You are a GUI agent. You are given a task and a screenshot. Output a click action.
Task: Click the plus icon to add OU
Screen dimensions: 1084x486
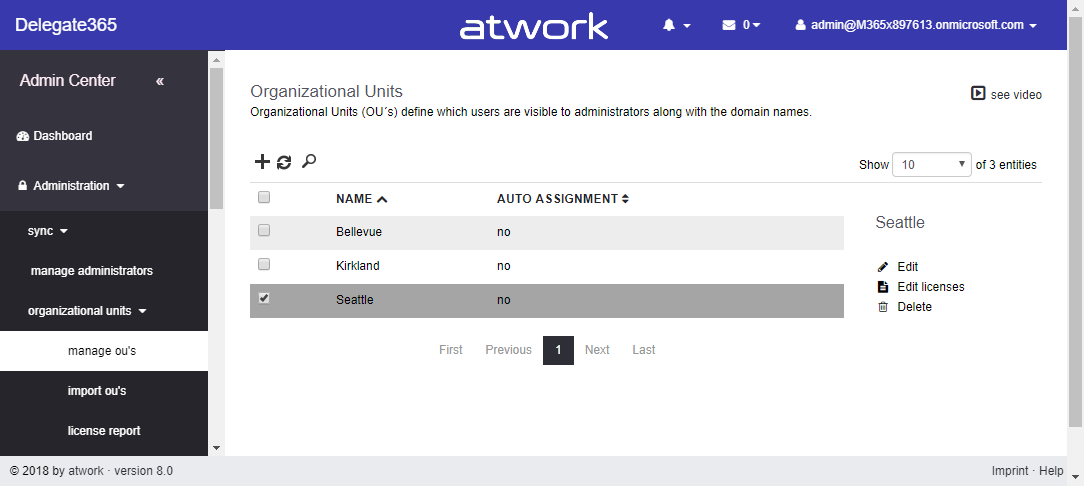262,162
